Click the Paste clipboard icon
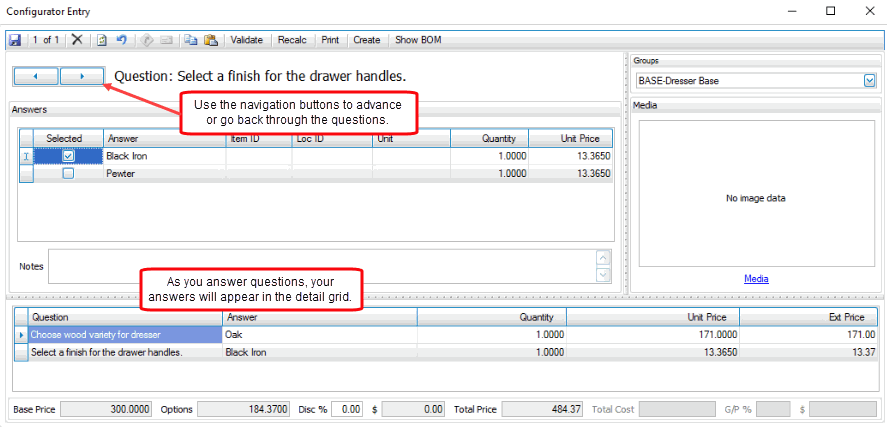 point(210,40)
